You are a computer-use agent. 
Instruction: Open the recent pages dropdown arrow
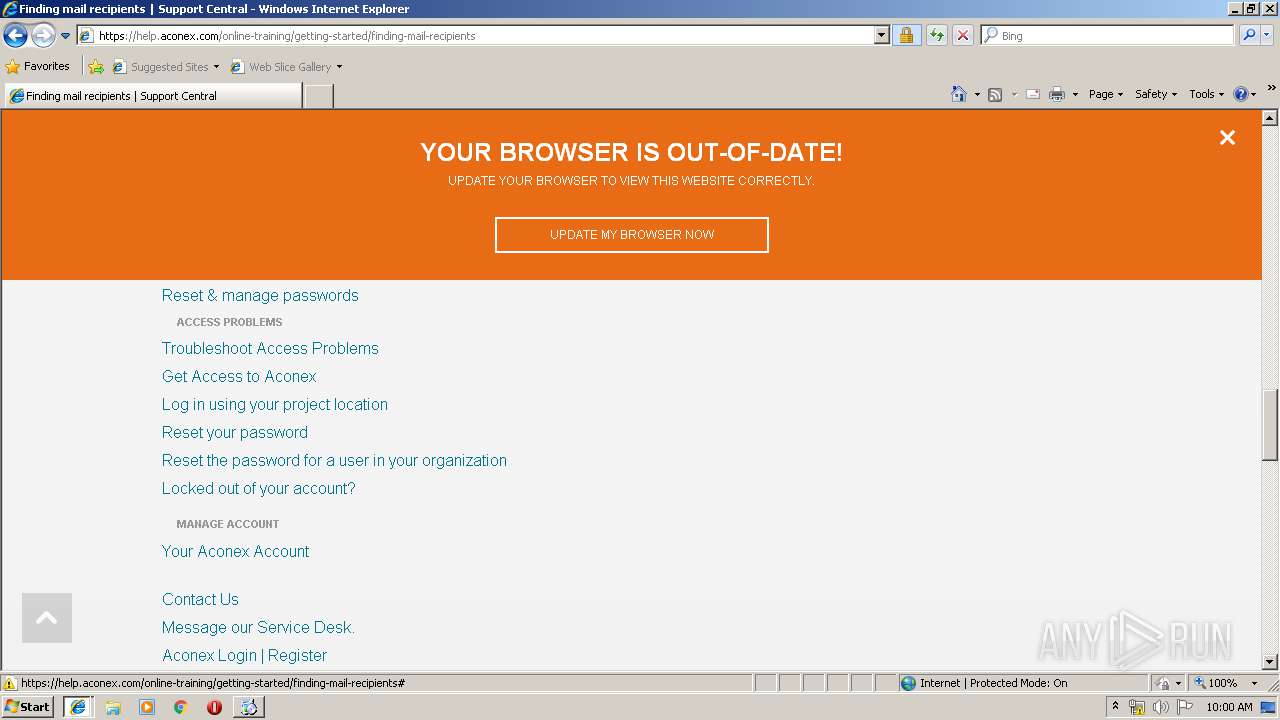(66, 36)
